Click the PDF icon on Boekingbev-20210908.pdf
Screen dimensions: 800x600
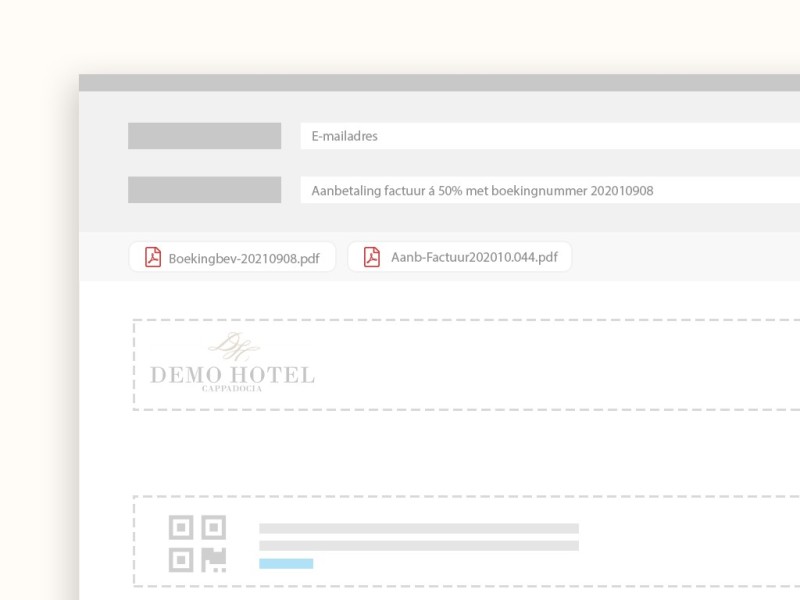[x=153, y=257]
